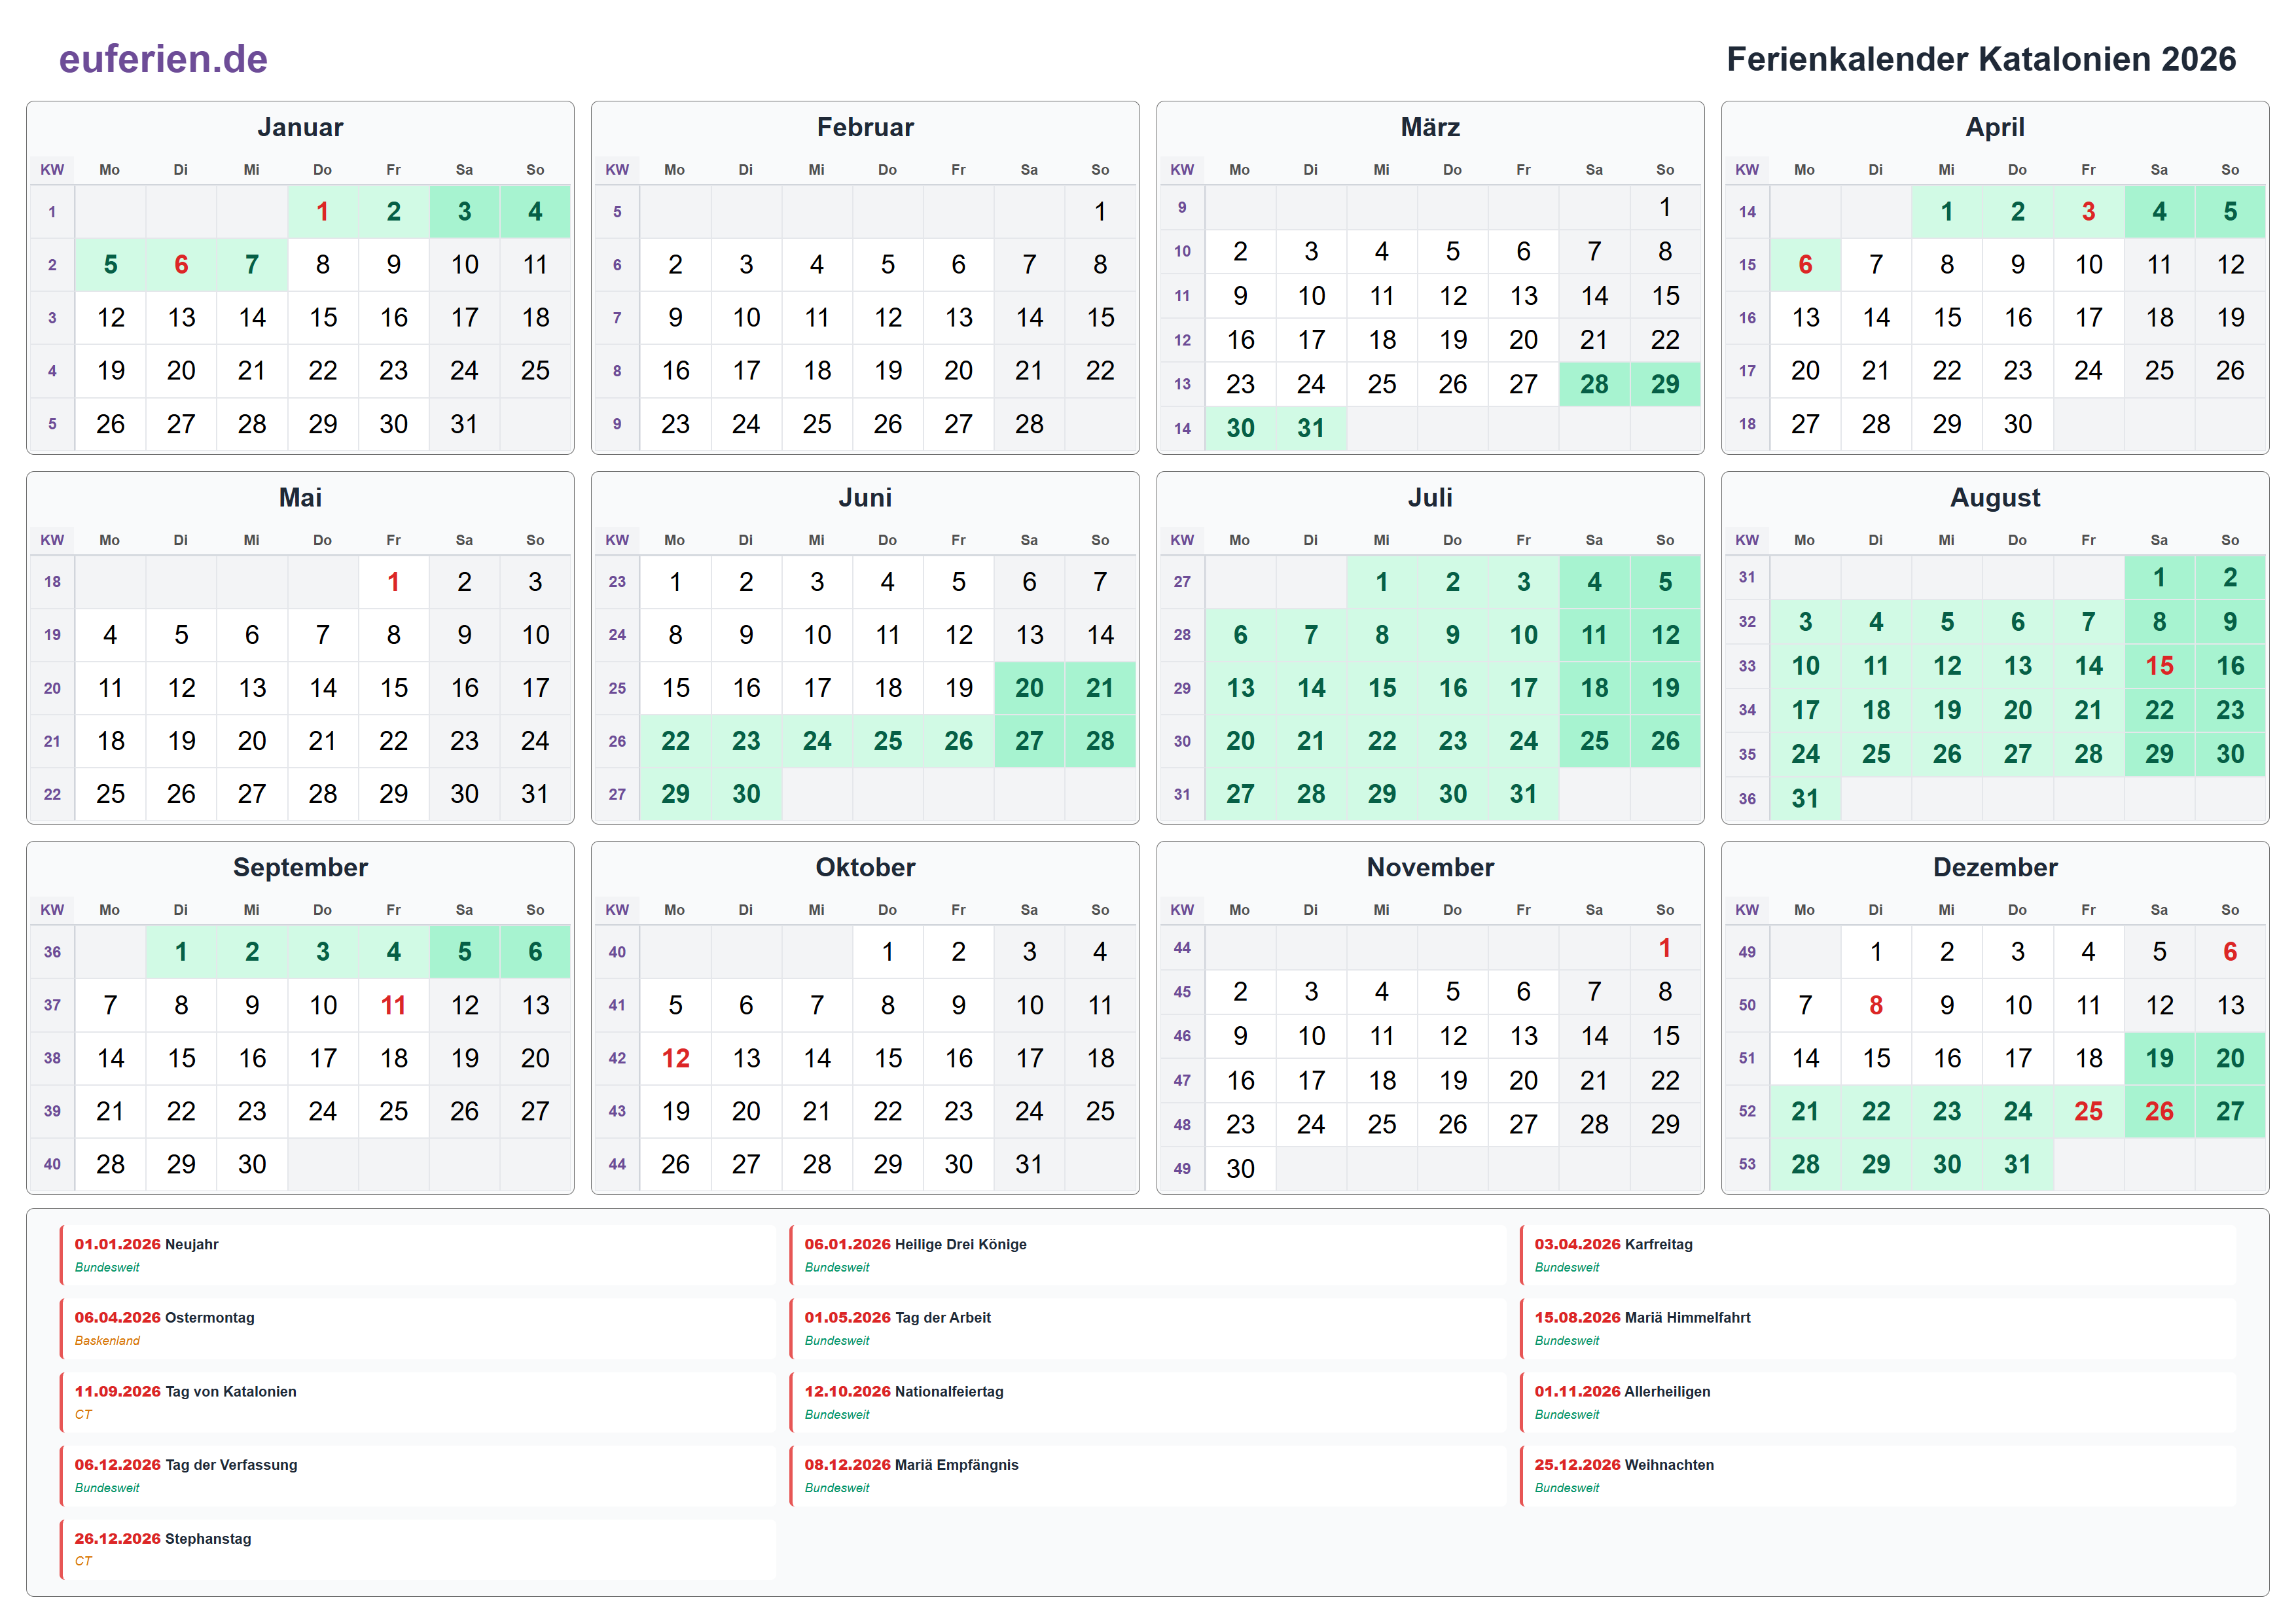Select December 6 red holiday date
Image resolution: width=2296 pixels, height=1623 pixels.
click(x=2230, y=952)
